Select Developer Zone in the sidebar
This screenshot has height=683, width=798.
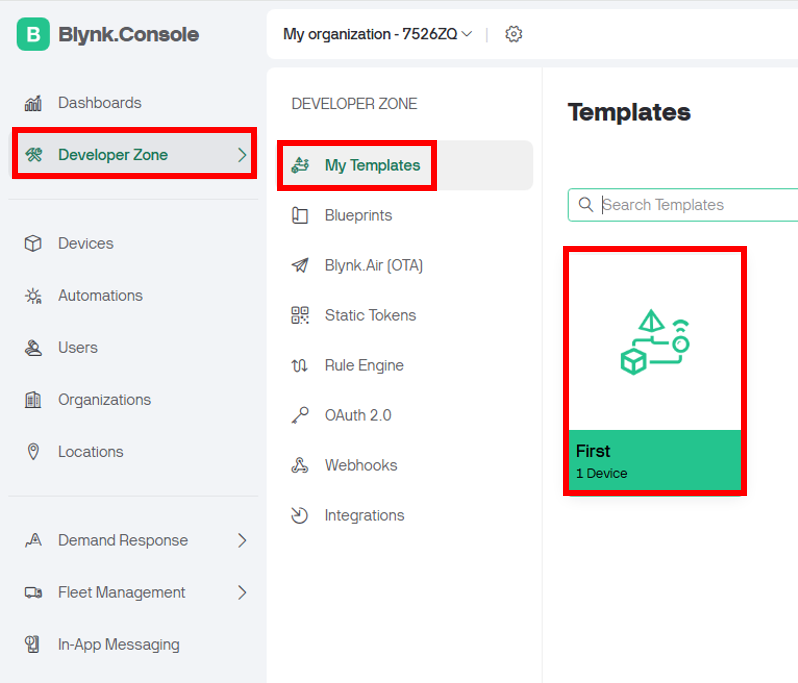click(134, 154)
